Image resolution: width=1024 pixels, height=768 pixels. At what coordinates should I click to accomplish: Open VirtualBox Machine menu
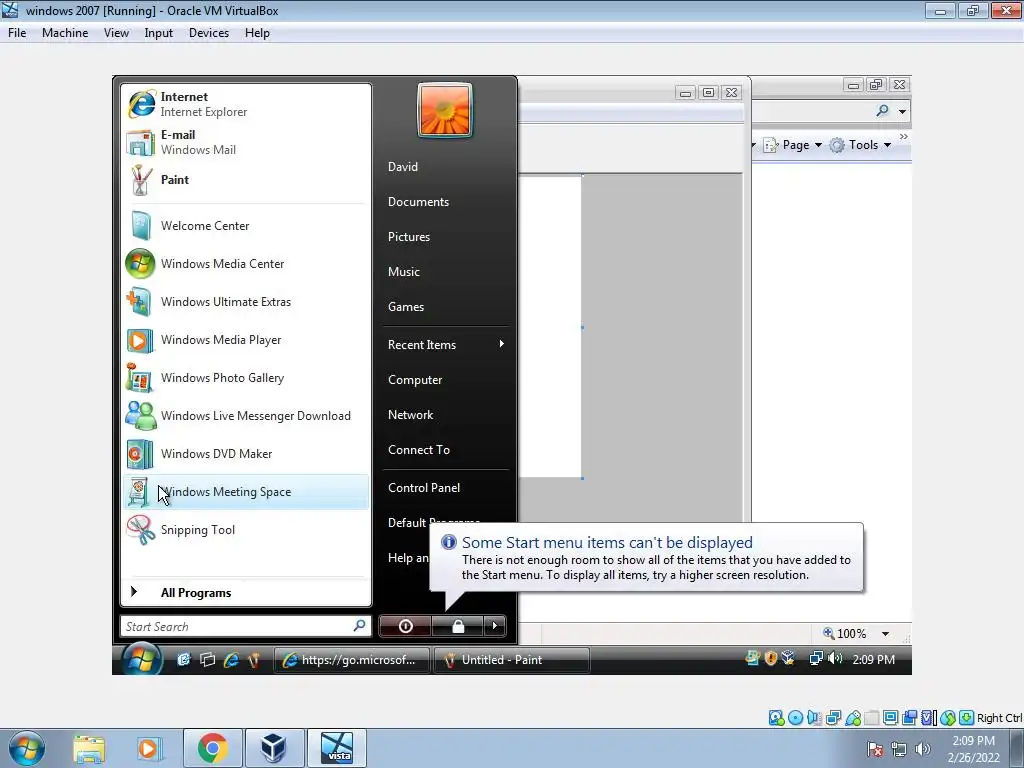(65, 33)
